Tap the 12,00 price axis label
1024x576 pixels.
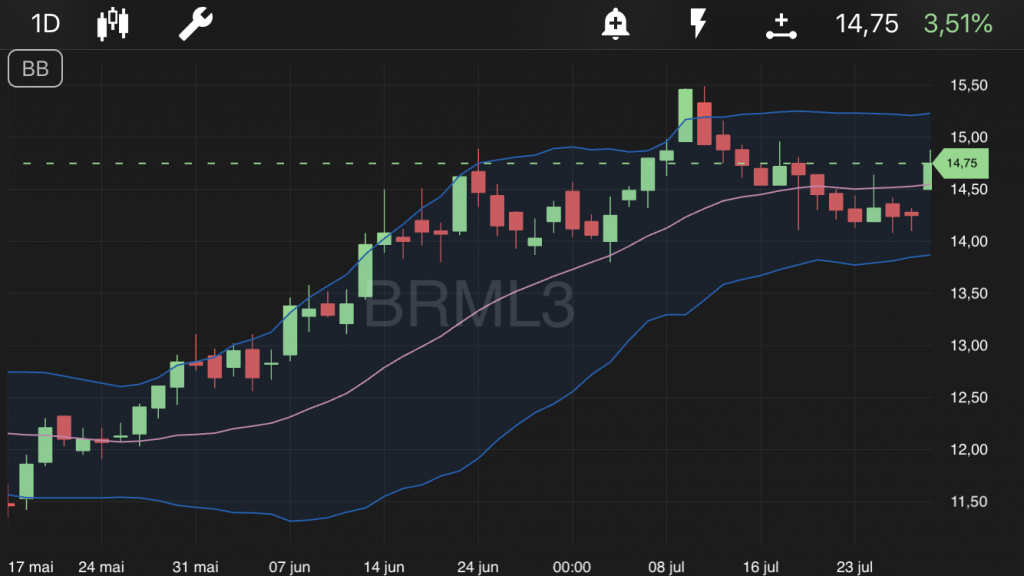point(968,450)
